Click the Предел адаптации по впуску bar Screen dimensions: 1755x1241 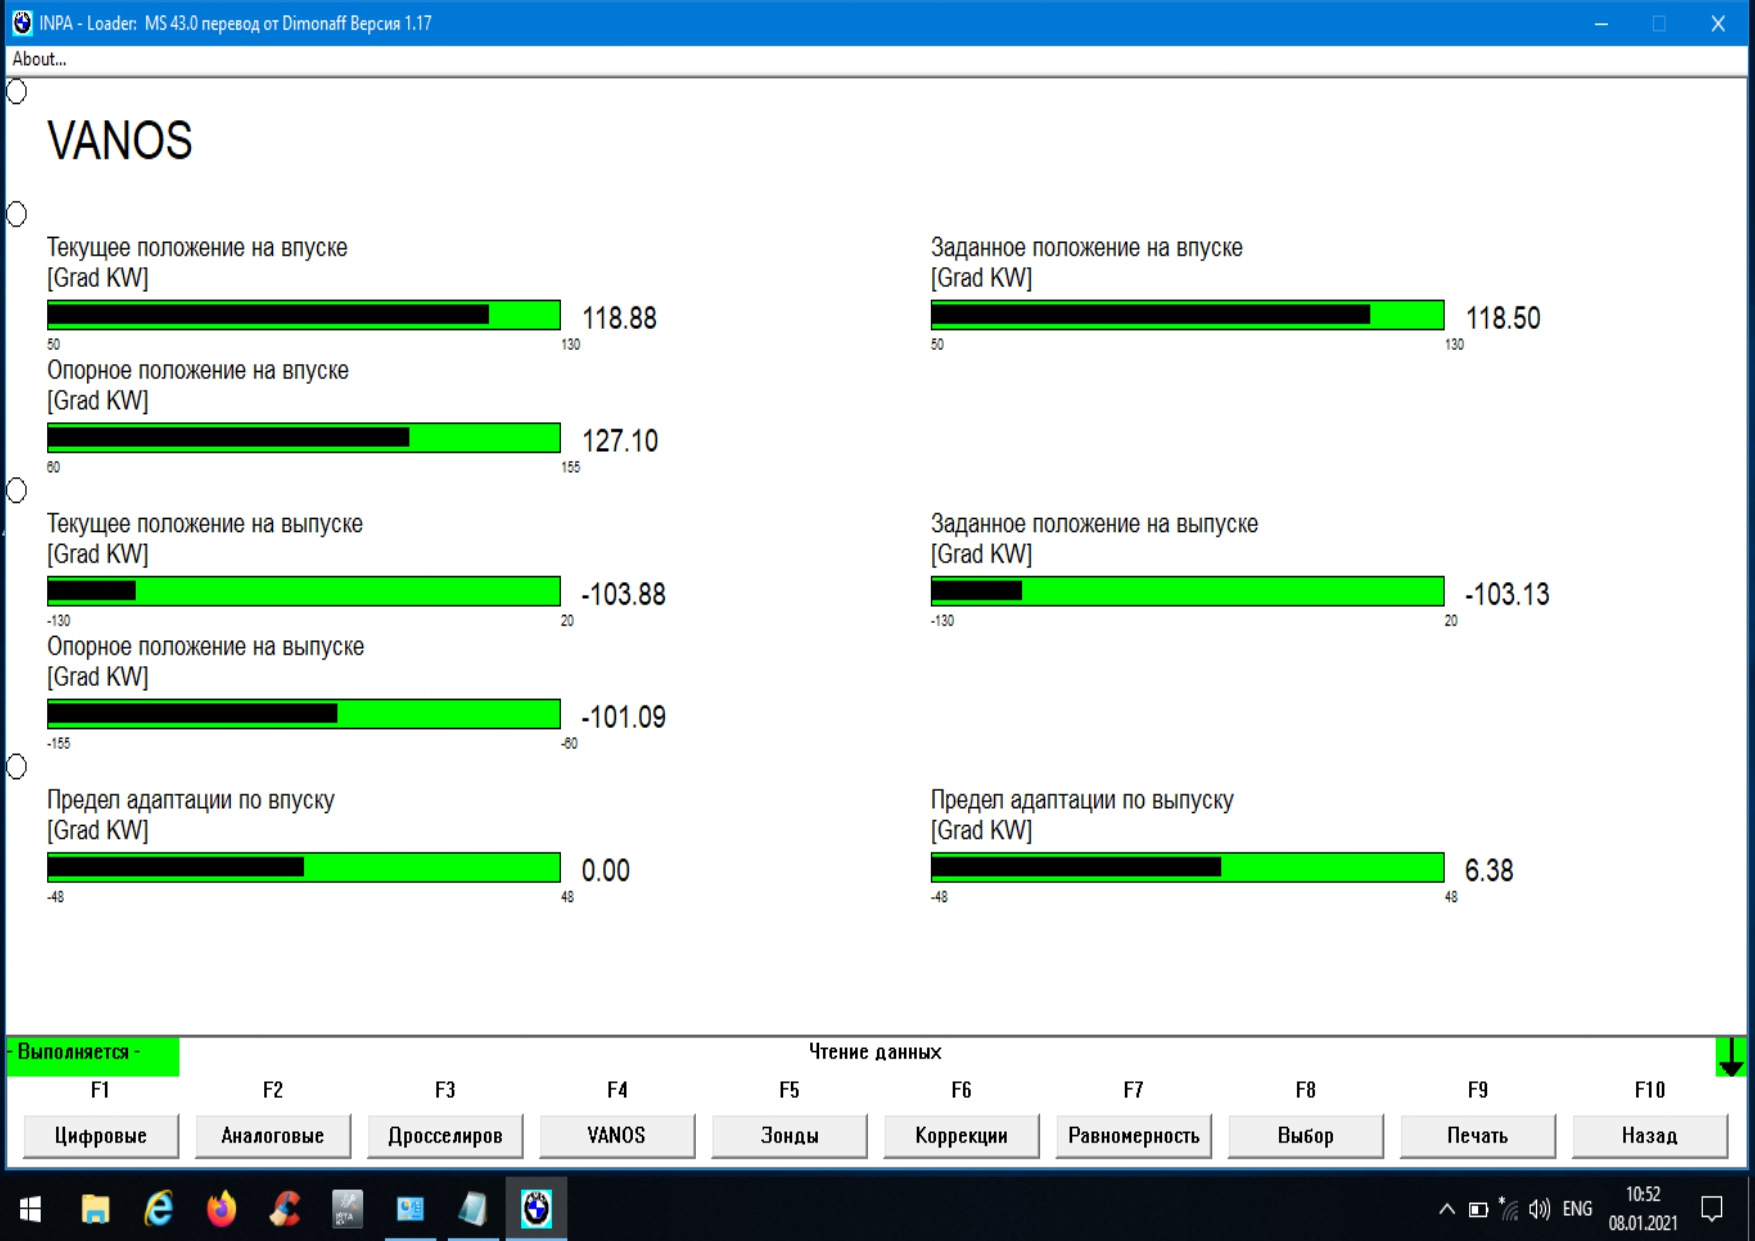304,867
